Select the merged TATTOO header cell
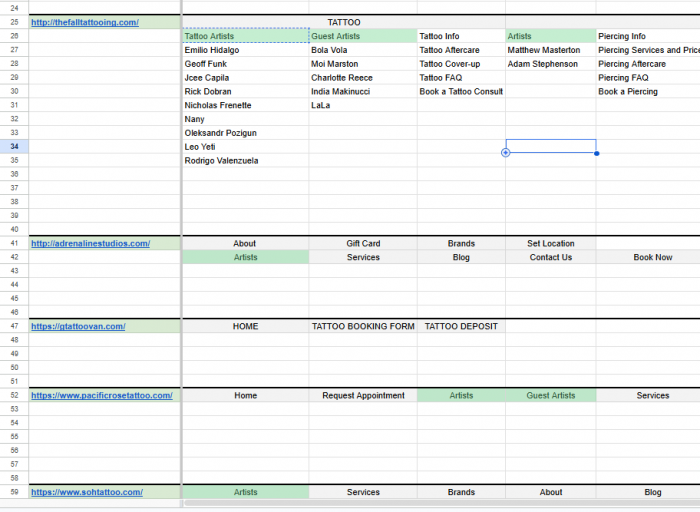Screen dimensions: 700x512 [x=344, y=22]
